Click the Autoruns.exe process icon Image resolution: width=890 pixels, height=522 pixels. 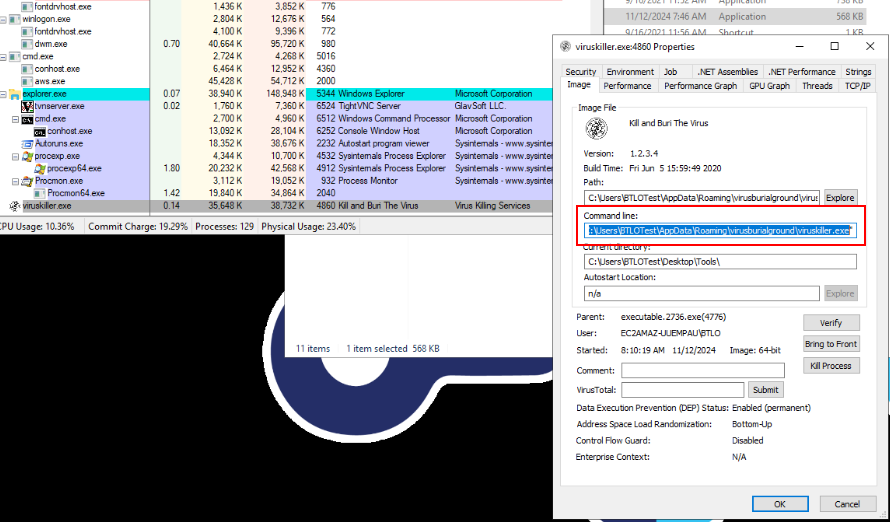click(x=27, y=144)
